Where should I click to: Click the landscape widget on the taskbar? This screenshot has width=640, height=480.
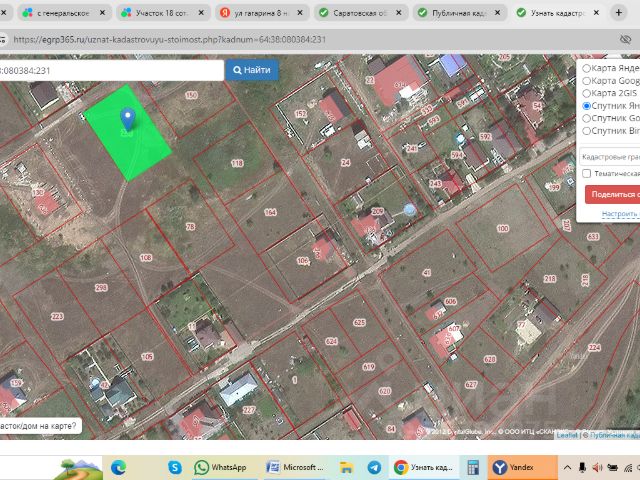[x=78, y=469]
